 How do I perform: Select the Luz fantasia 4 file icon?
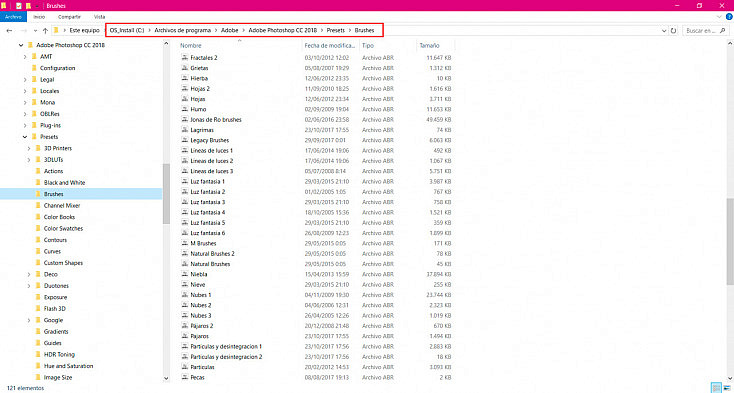[x=184, y=212]
